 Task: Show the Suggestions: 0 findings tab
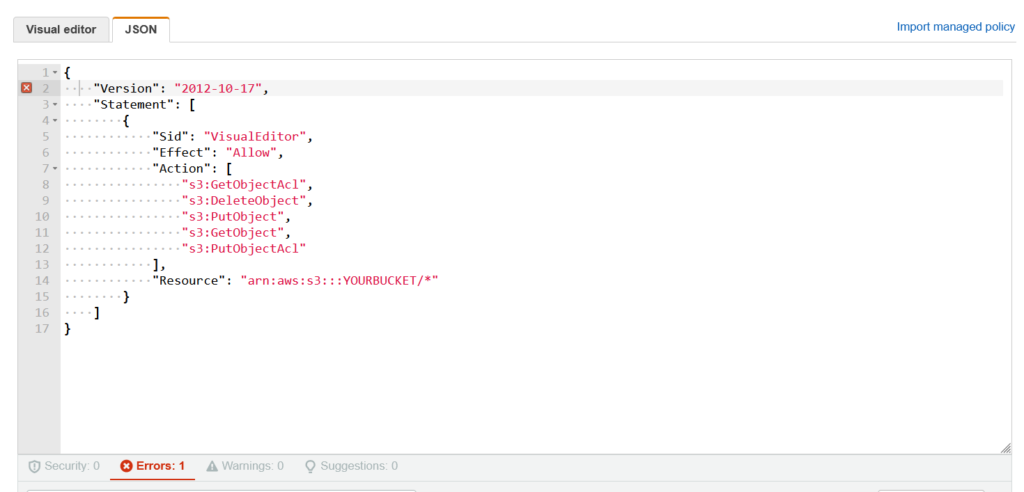(x=351, y=467)
